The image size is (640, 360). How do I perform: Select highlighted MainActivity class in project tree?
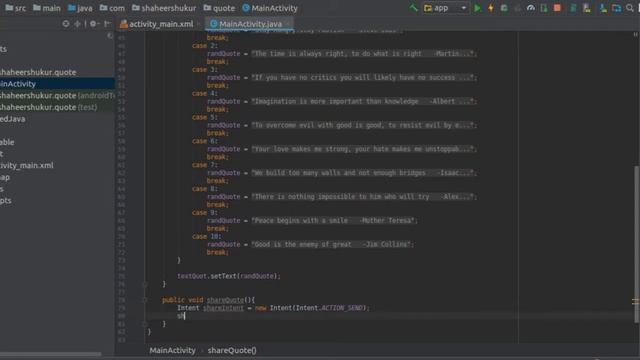click(x=57, y=84)
